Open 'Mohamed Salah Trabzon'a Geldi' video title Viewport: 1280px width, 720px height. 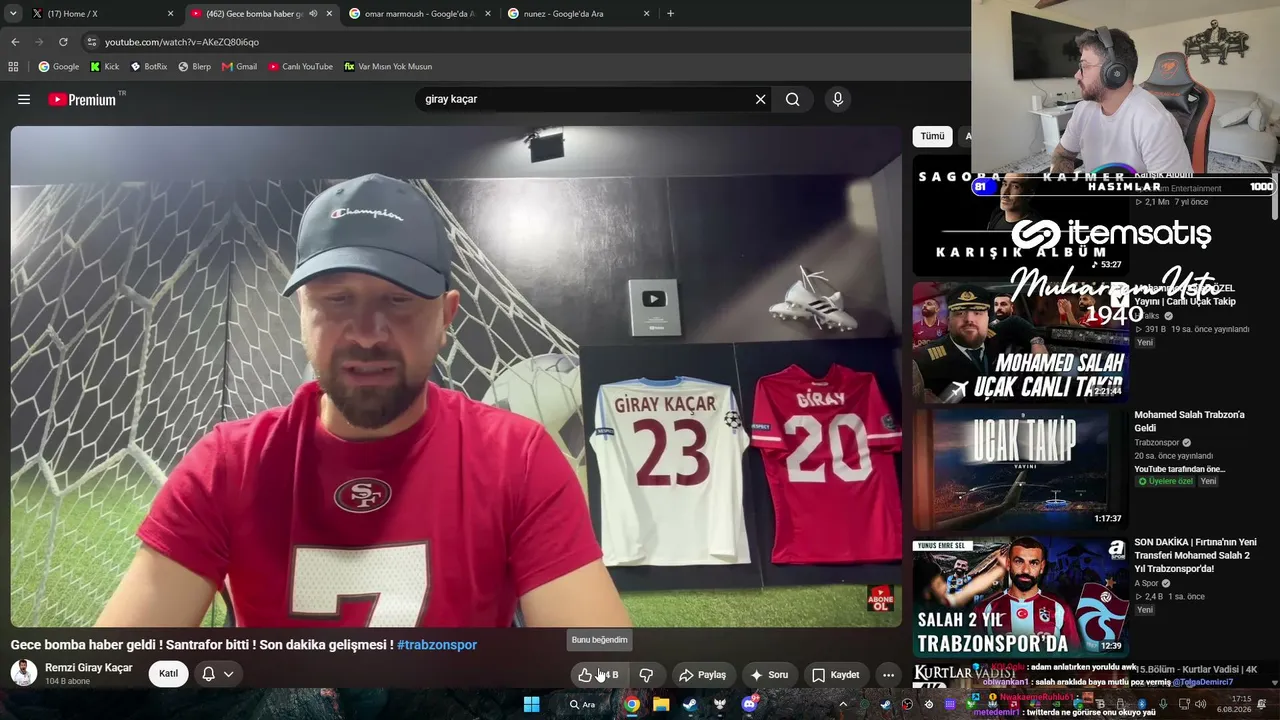(x=1189, y=421)
